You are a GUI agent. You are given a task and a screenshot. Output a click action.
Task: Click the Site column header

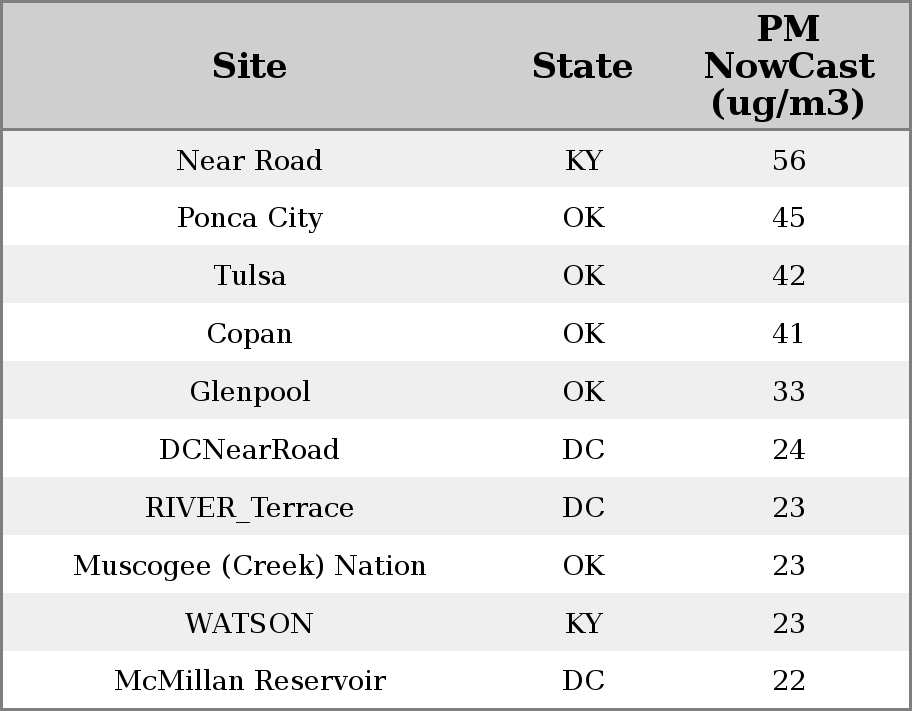pyautogui.click(x=250, y=66)
